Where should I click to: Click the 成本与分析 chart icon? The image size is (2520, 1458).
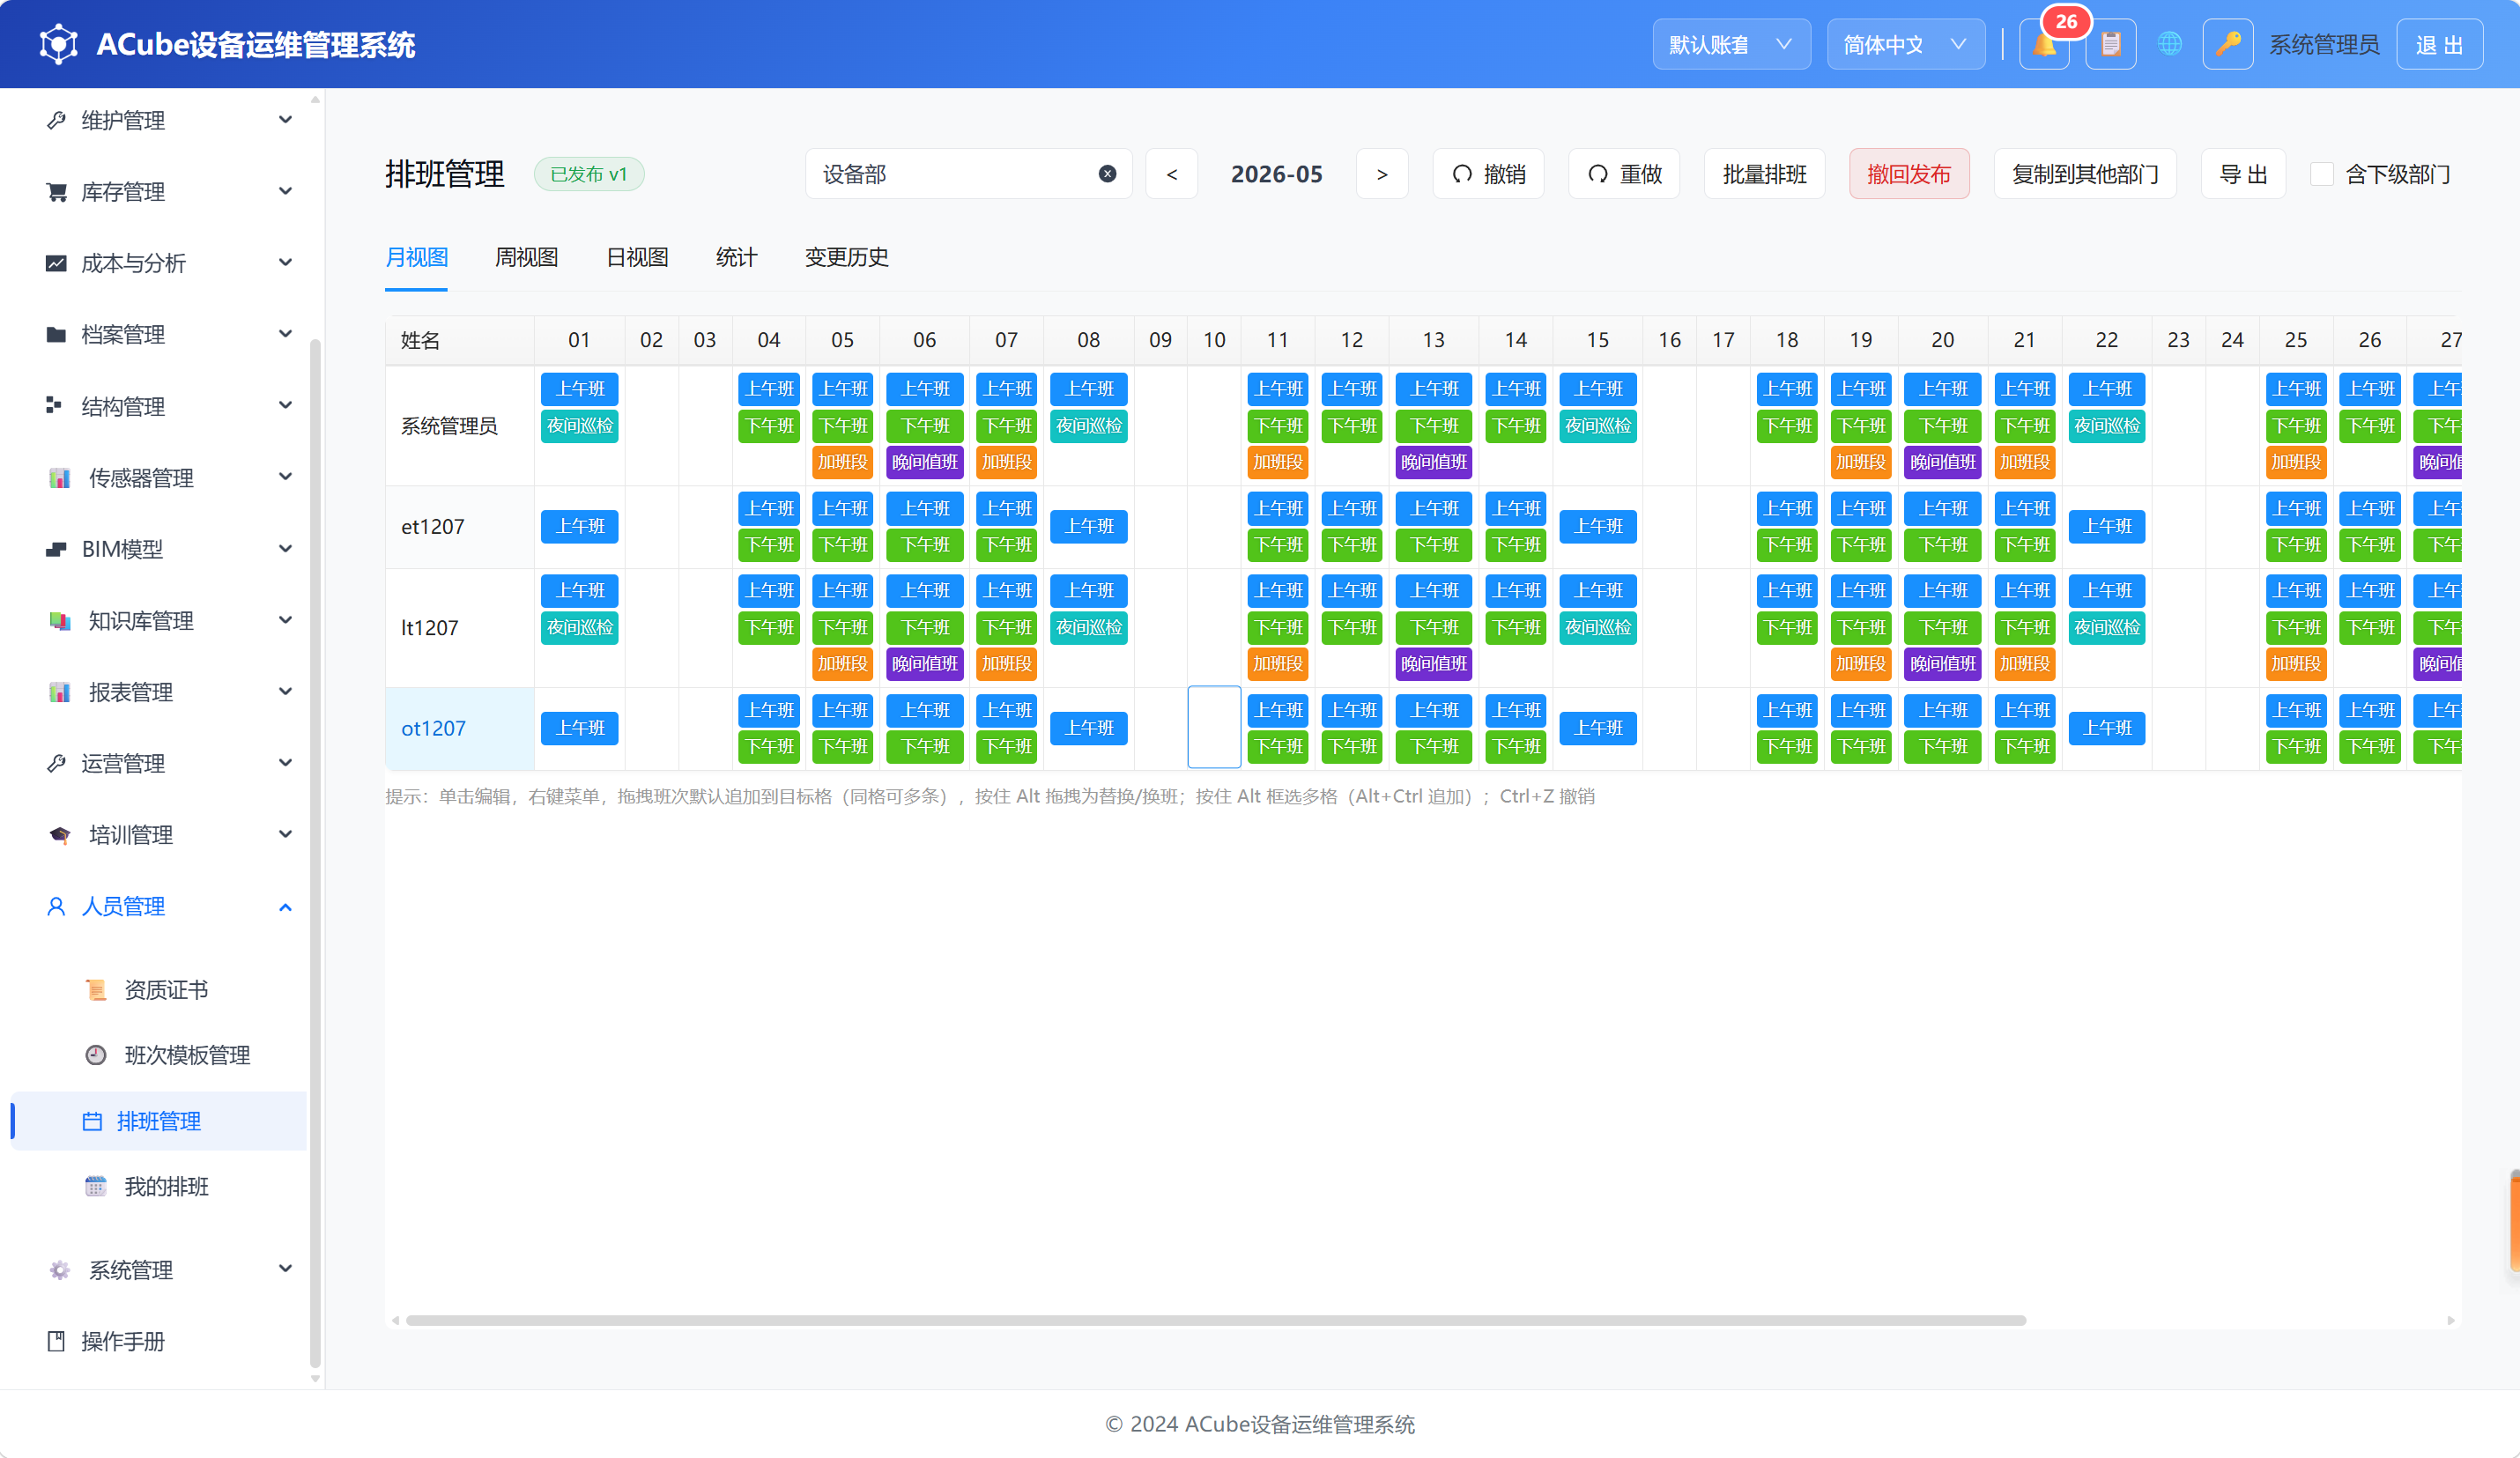pyautogui.click(x=57, y=263)
